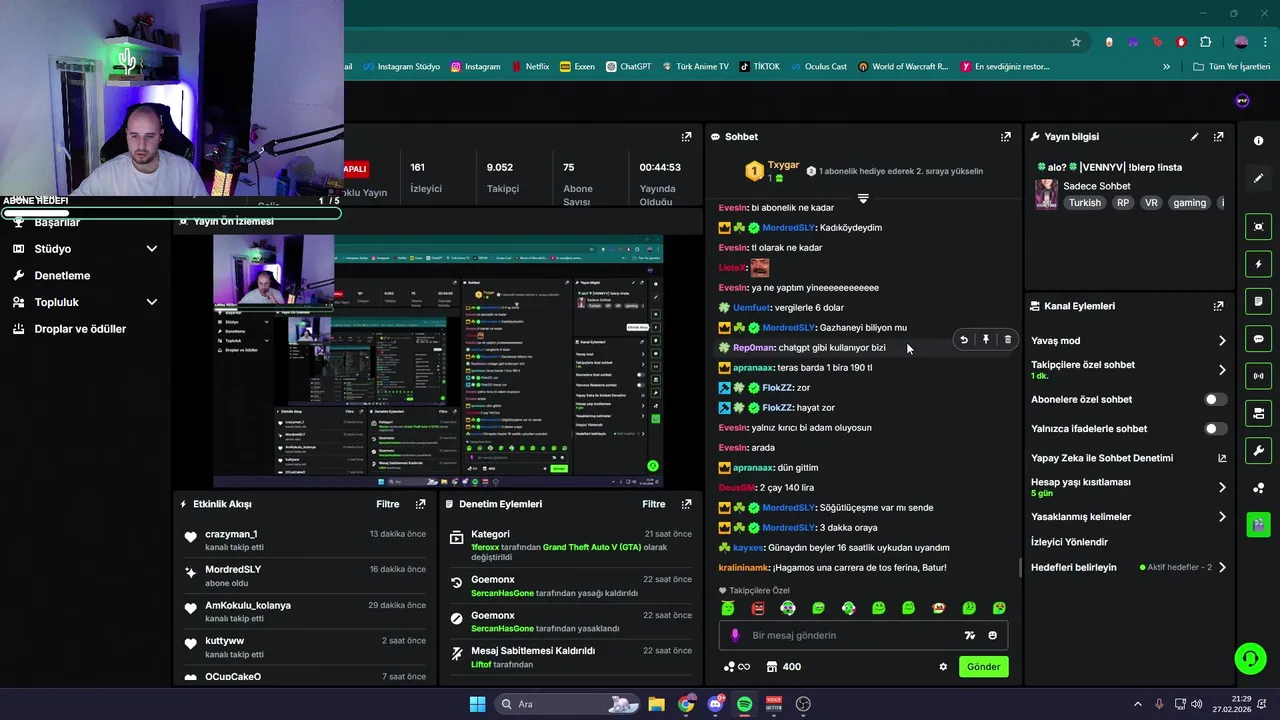Screen dimensions: 1280x720
Task: Click the gaming stream tag
Action: coord(1189,203)
